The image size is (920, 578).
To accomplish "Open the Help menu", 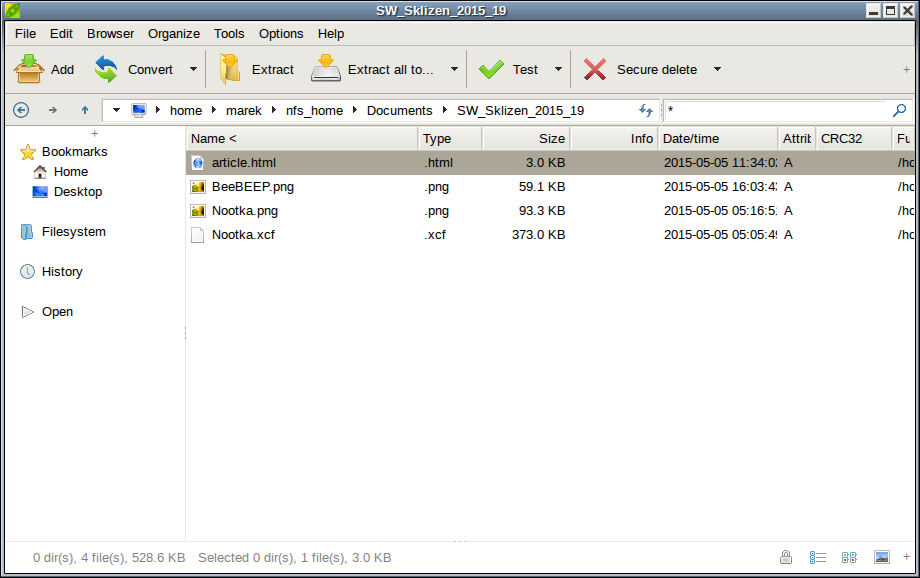I will pyautogui.click(x=331, y=33).
